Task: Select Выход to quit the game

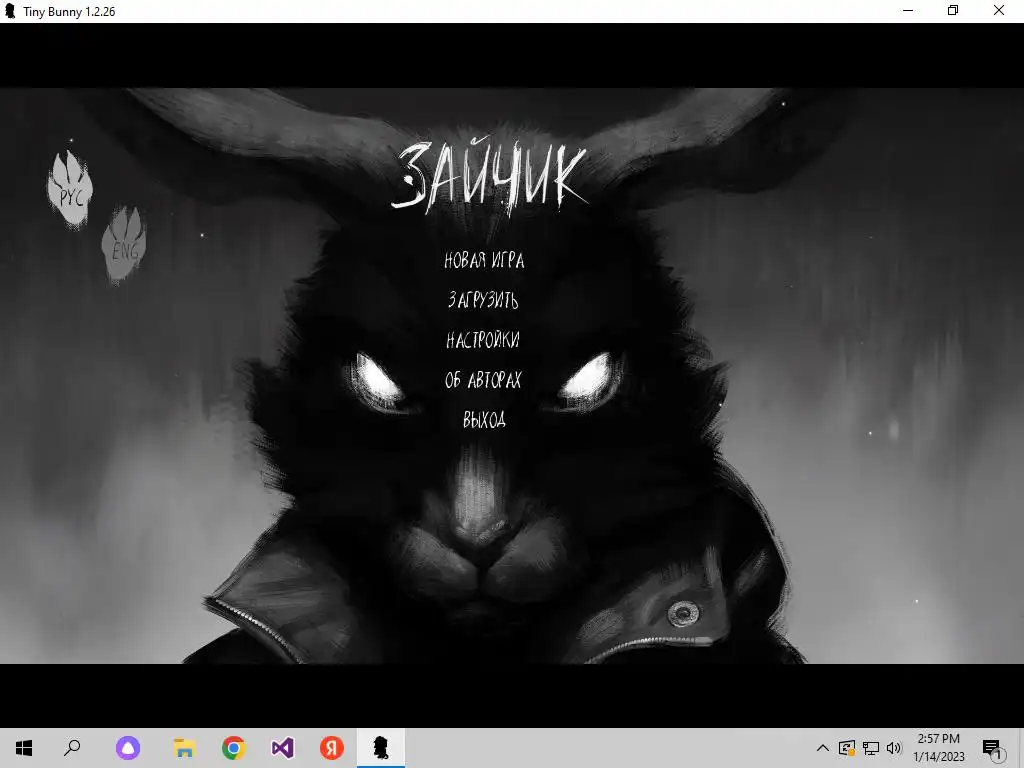Action: pyautogui.click(x=484, y=419)
